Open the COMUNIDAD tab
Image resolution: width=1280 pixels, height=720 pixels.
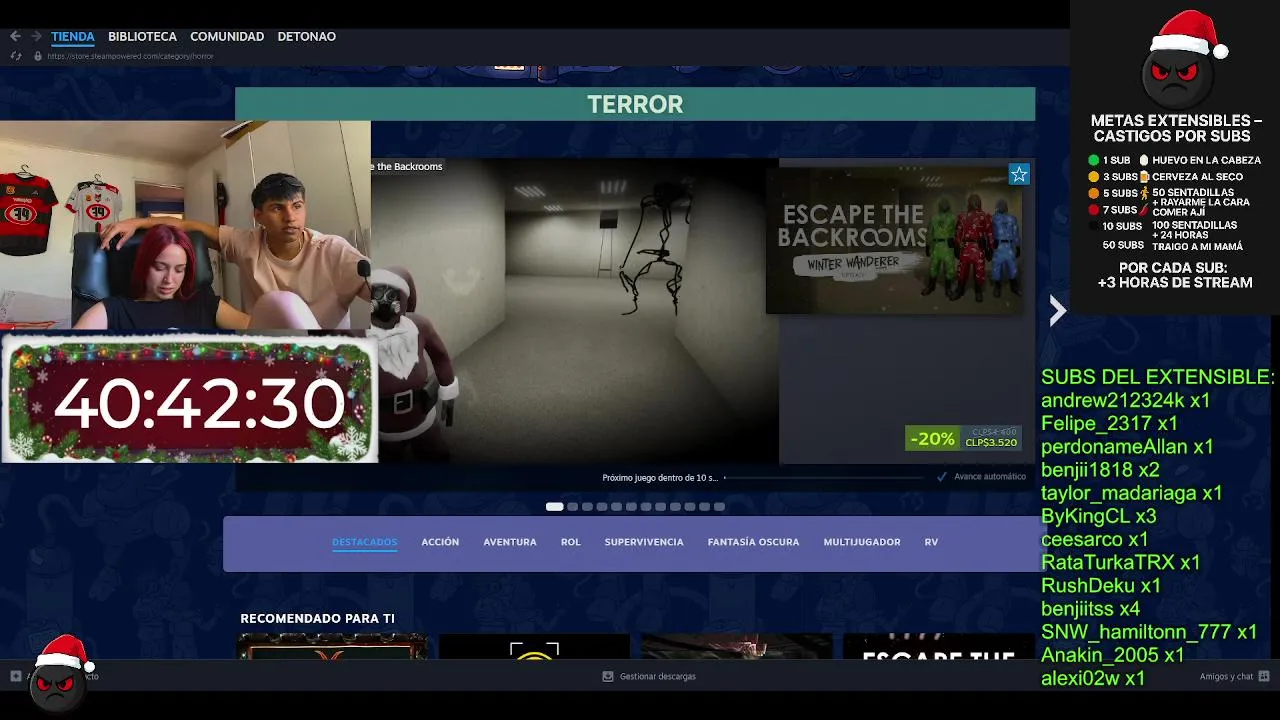(227, 36)
